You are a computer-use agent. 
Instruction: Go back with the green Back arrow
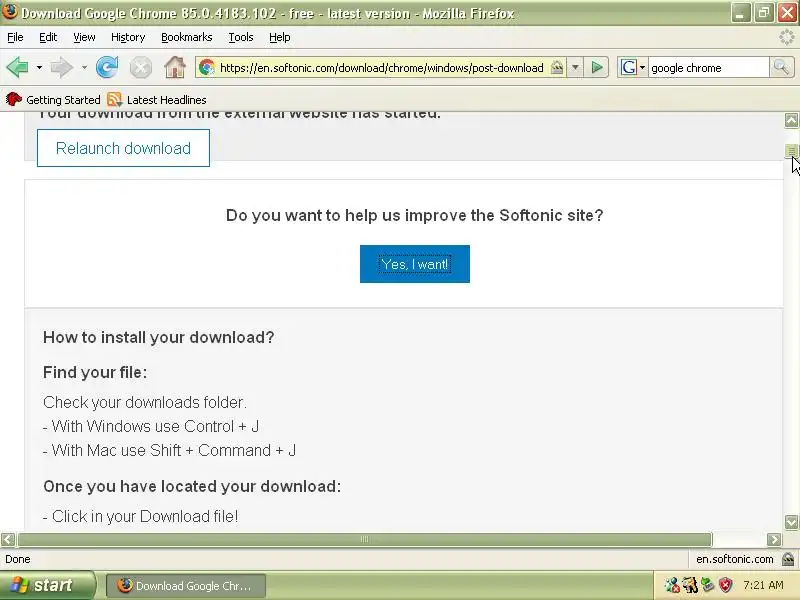[x=17, y=67]
